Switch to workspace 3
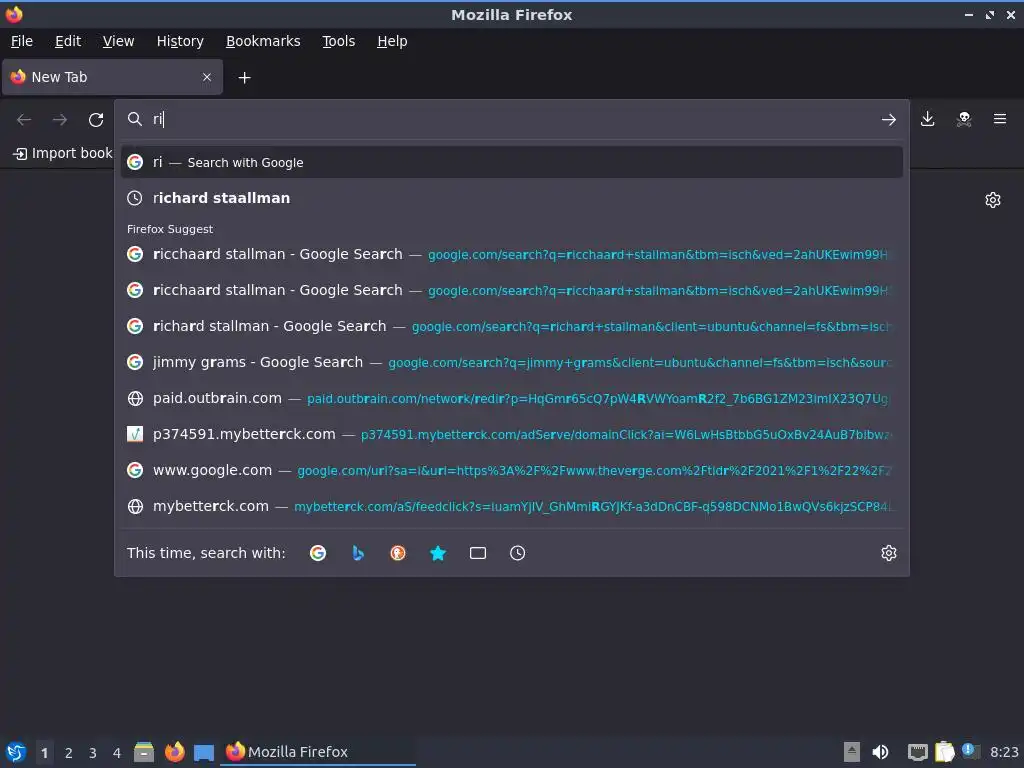1024x768 pixels. [93, 753]
